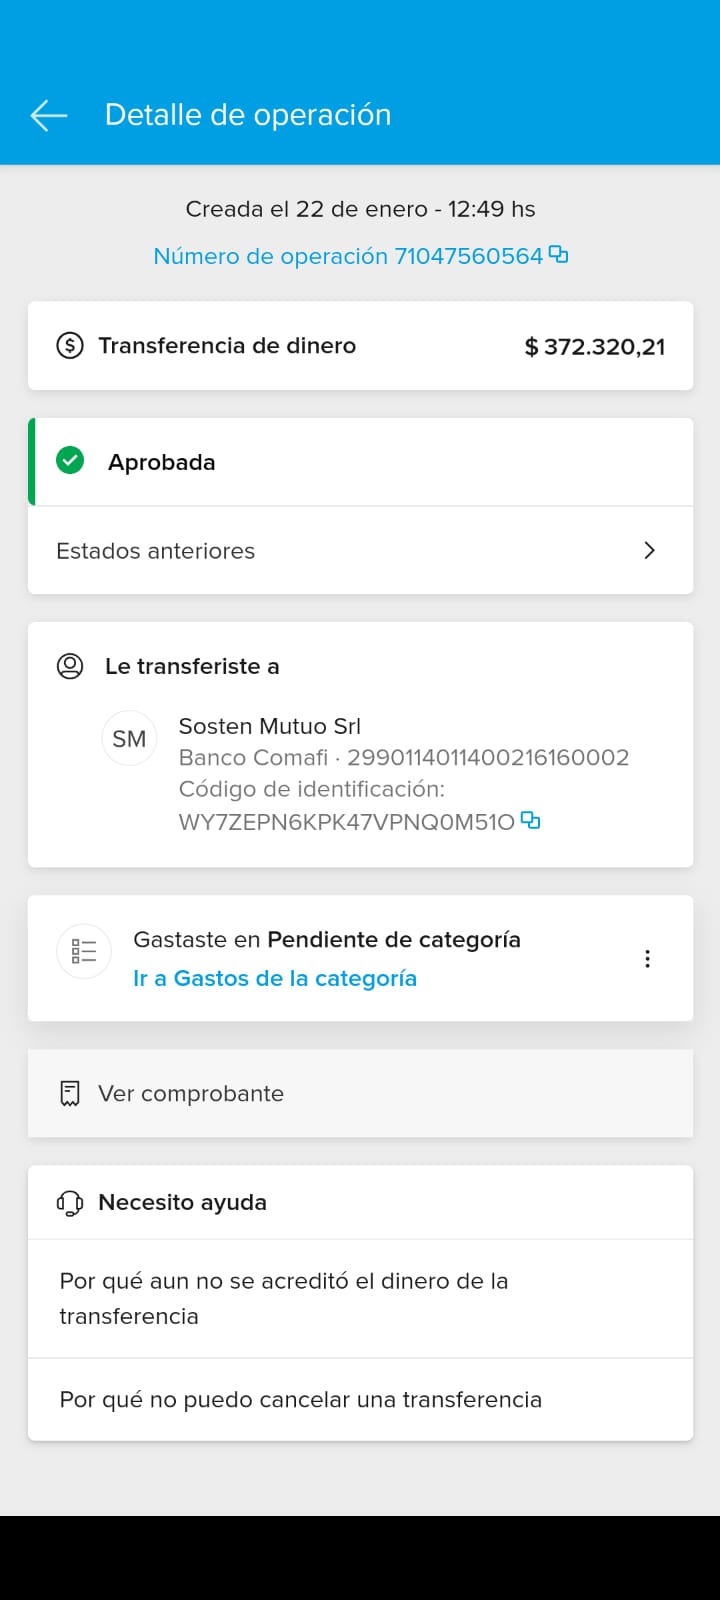720x1600 pixels.
Task: Tap the profile icon by Le transferiste a
Action: [x=70, y=666]
